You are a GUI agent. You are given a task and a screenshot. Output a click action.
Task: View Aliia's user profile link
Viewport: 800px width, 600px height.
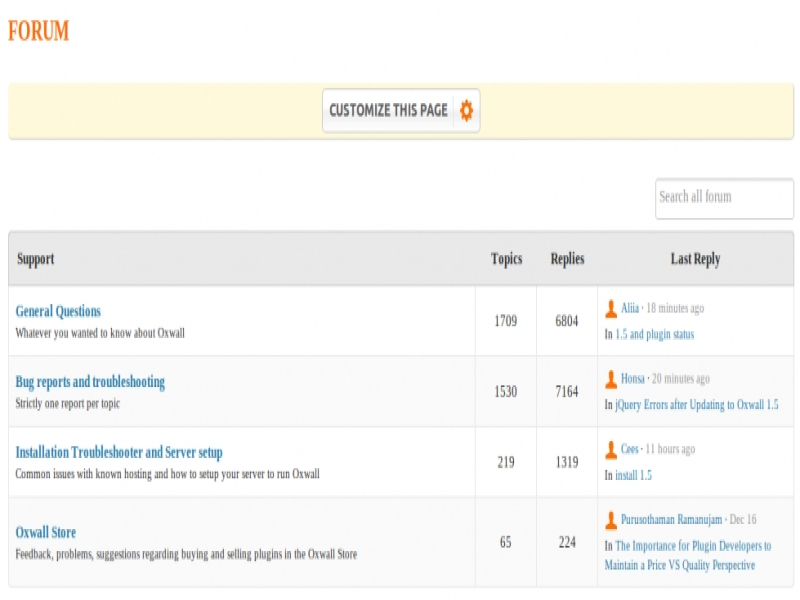pos(630,309)
